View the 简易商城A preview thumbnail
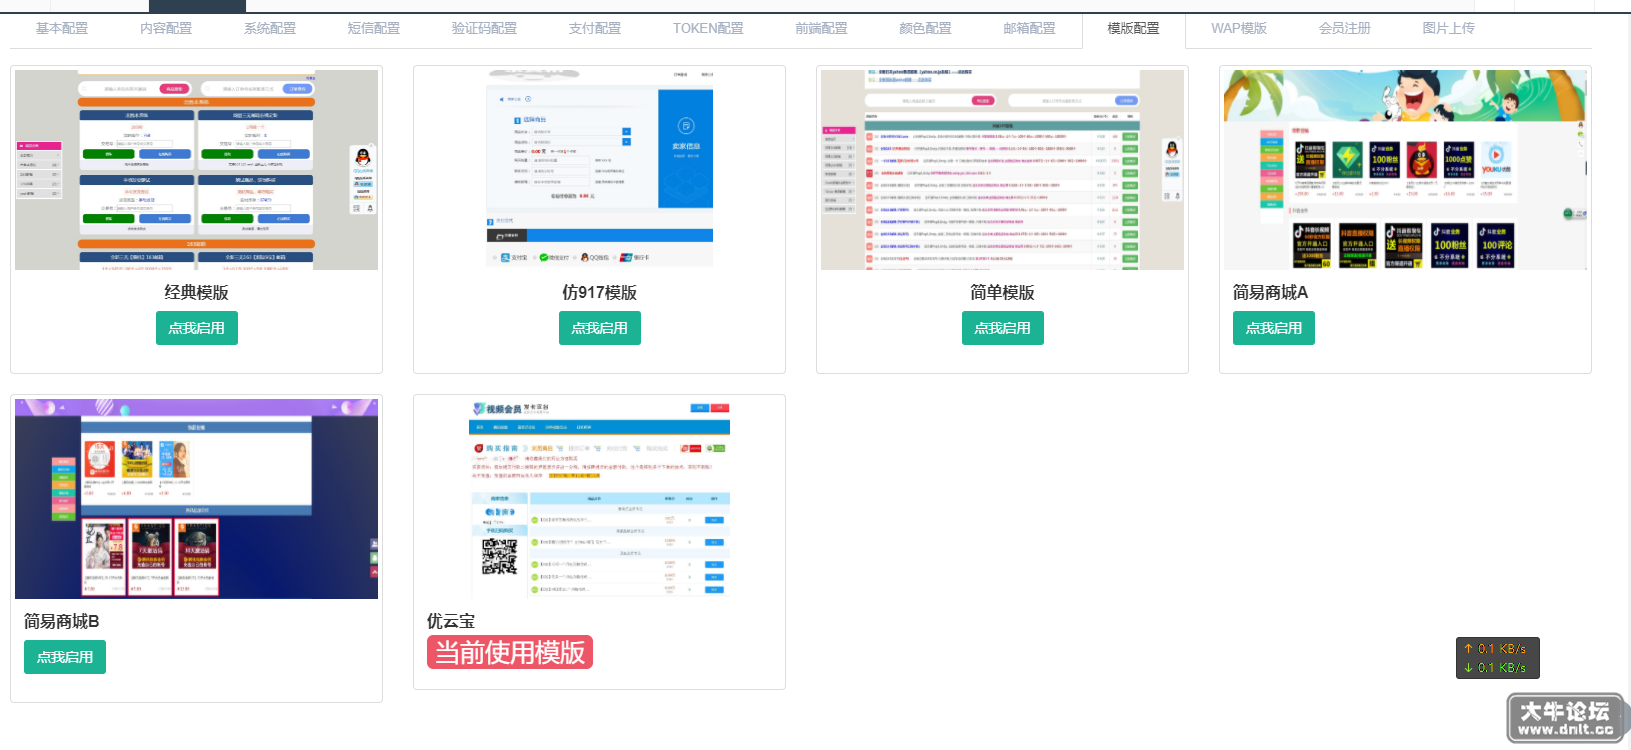Viewport: 1631px width, 750px height. [x=1406, y=170]
